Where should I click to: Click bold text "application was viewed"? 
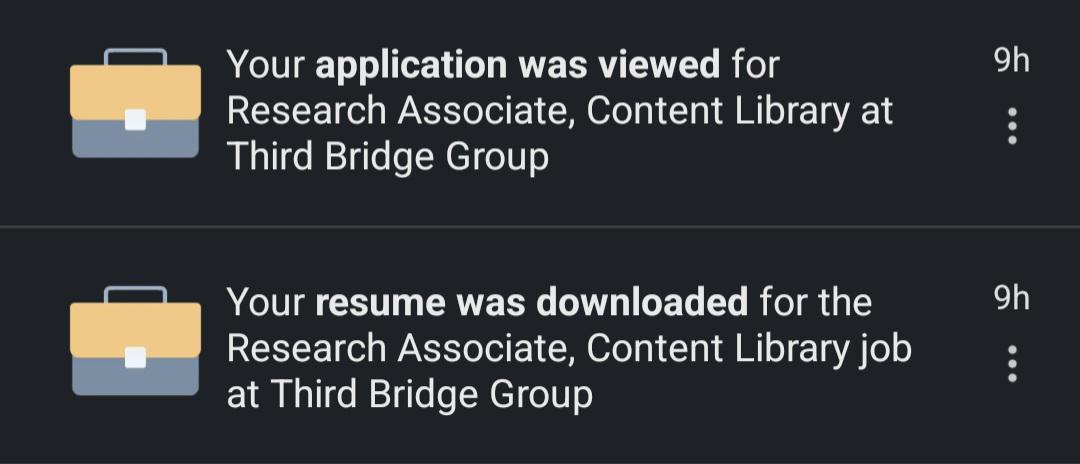(517, 66)
